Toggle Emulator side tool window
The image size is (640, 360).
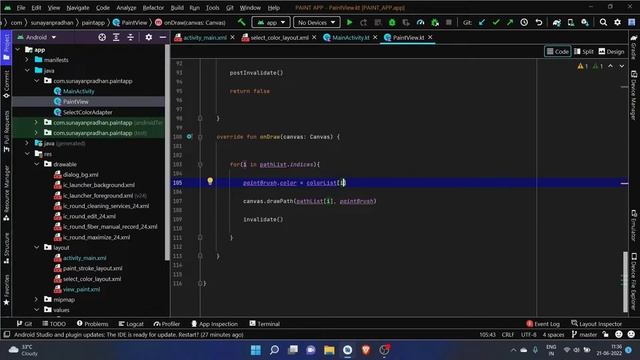633,226
